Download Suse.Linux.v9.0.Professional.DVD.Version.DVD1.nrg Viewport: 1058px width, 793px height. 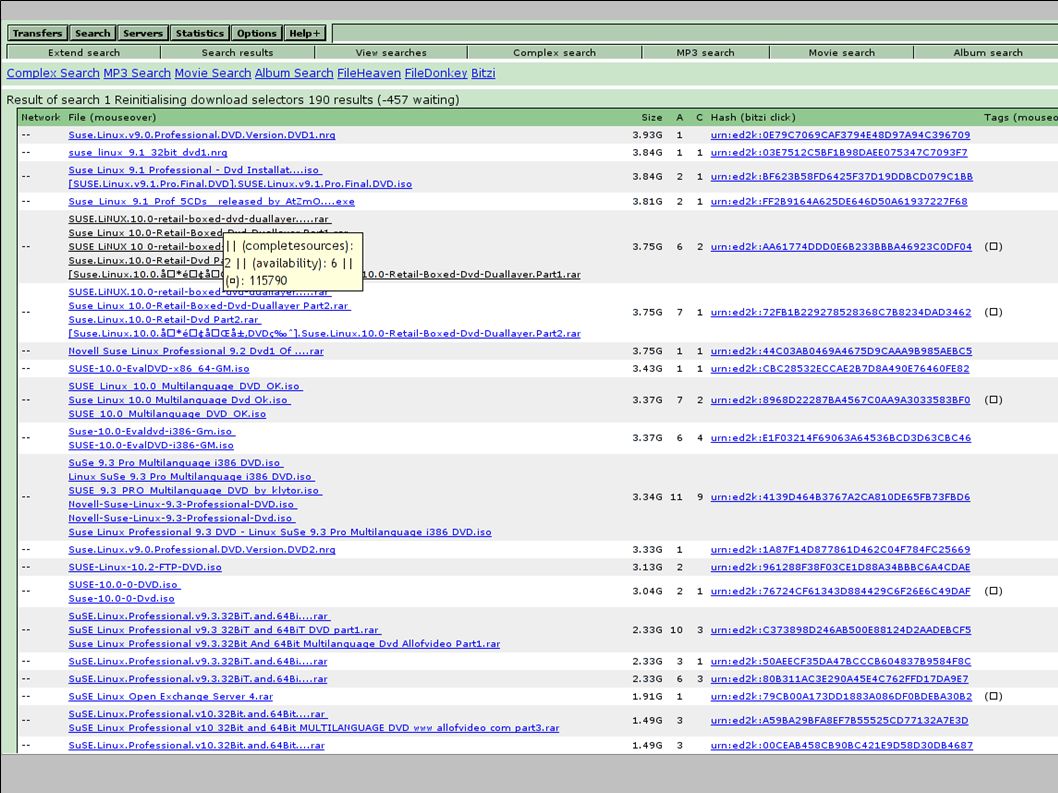[202, 135]
